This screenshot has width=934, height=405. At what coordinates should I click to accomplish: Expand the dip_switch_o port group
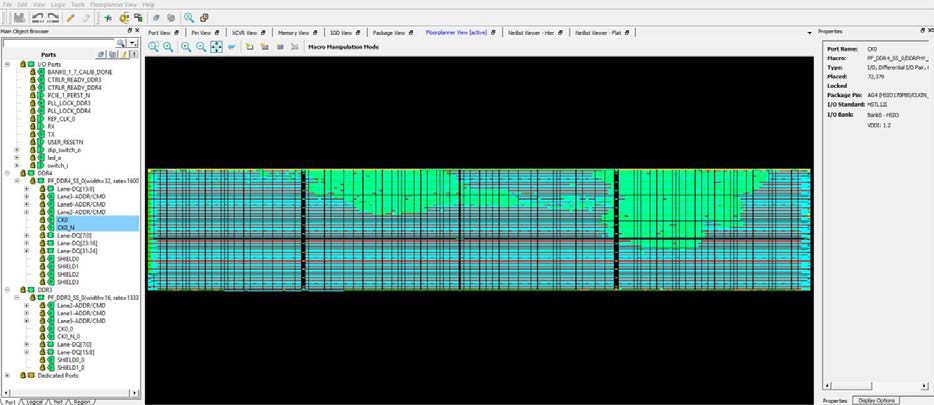(x=17, y=149)
